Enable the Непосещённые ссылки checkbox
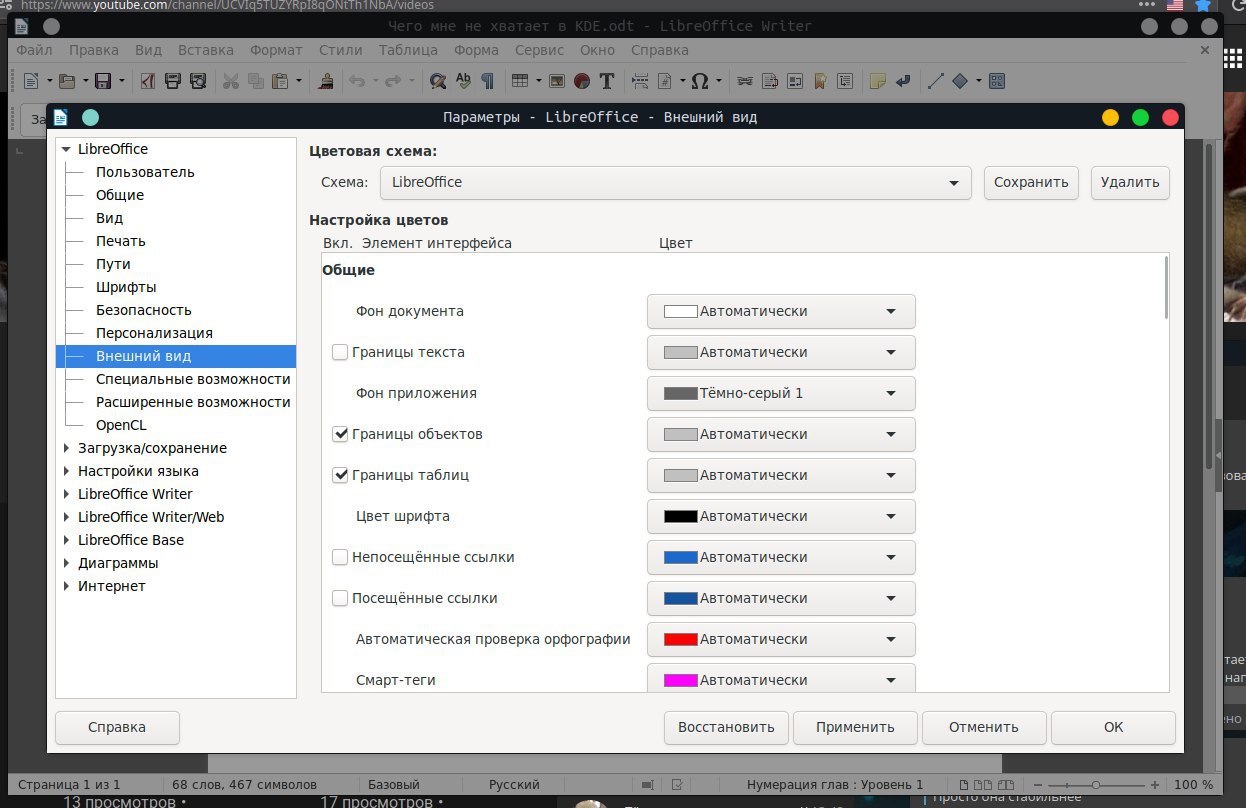Viewport: 1246px width, 808px height. tap(340, 557)
